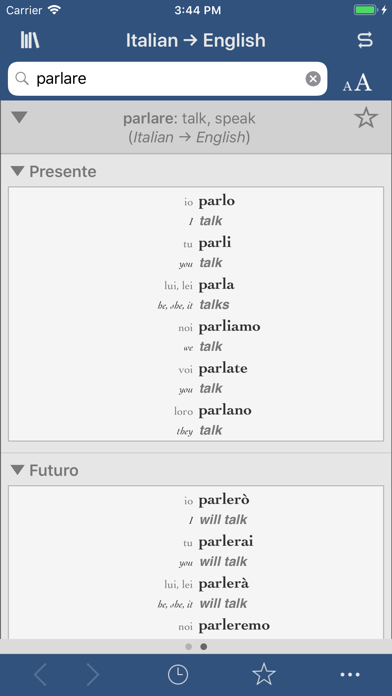Favorite the parlare entry star
Image resolution: width=392 pixels, height=696 pixels.
pyautogui.click(x=366, y=119)
